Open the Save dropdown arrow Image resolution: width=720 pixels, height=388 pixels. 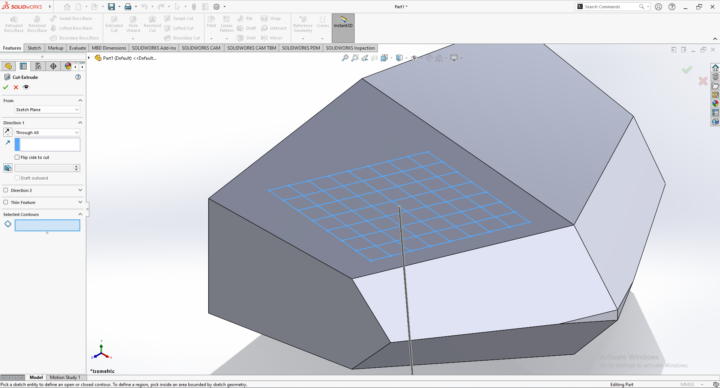pos(119,6)
